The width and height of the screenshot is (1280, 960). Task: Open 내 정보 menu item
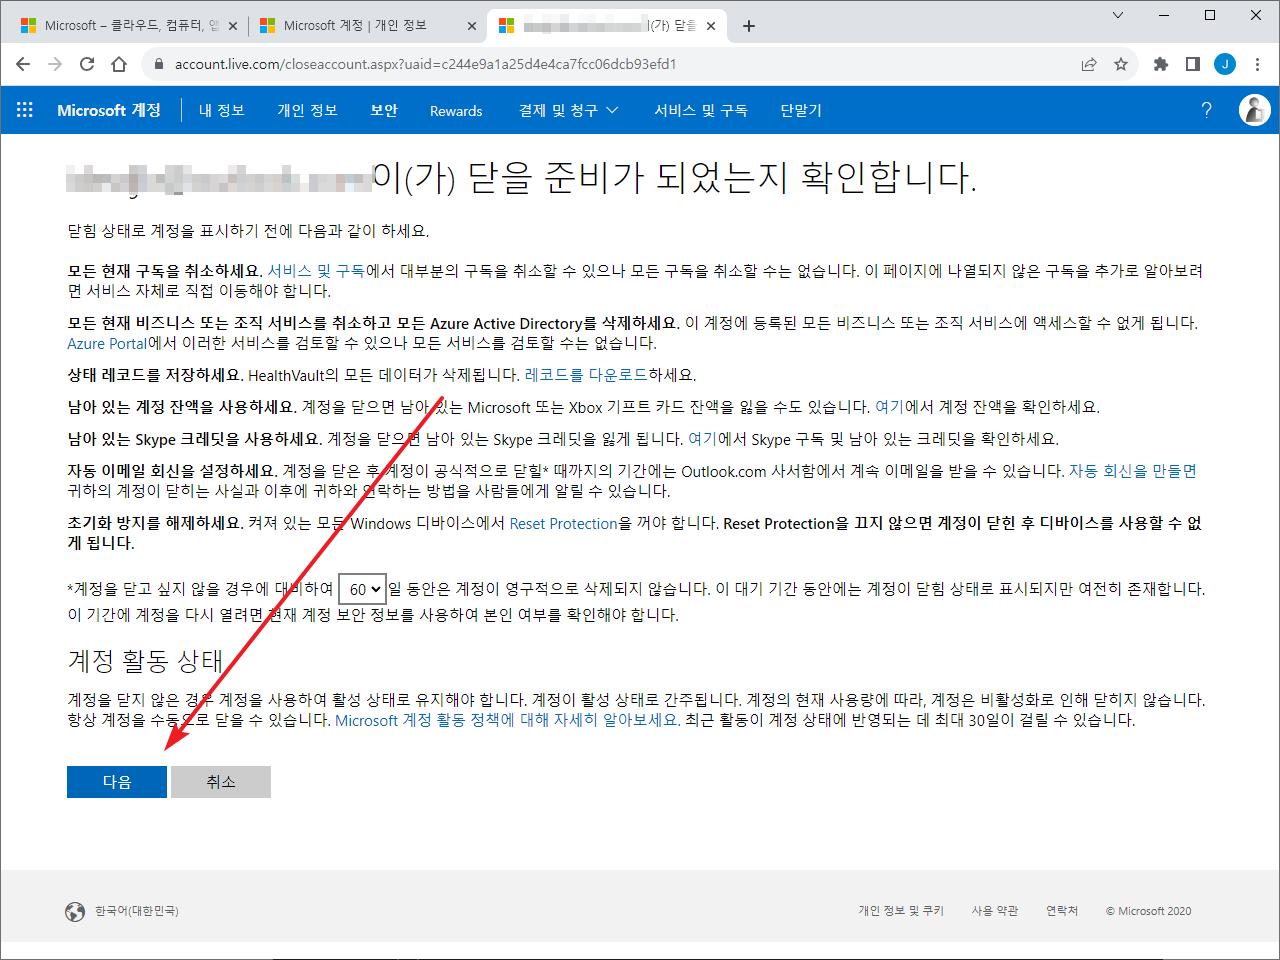(x=222, y=110)
